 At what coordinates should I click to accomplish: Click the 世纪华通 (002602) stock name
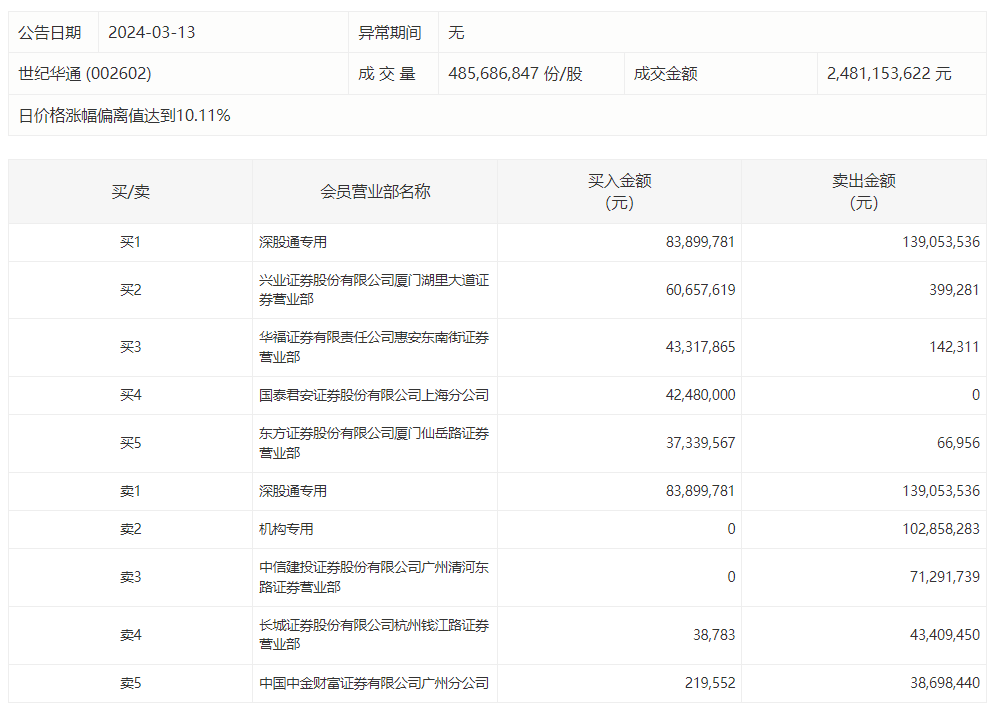(85, 74)
